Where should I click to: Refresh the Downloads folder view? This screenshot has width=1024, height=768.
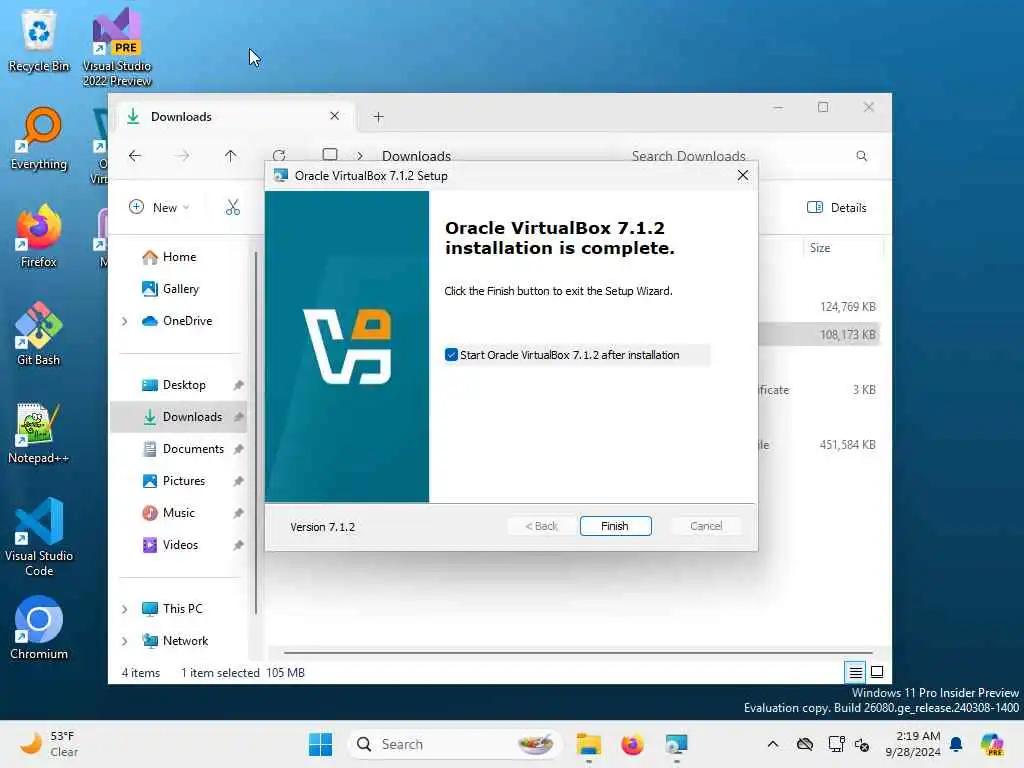pos(279,155)
